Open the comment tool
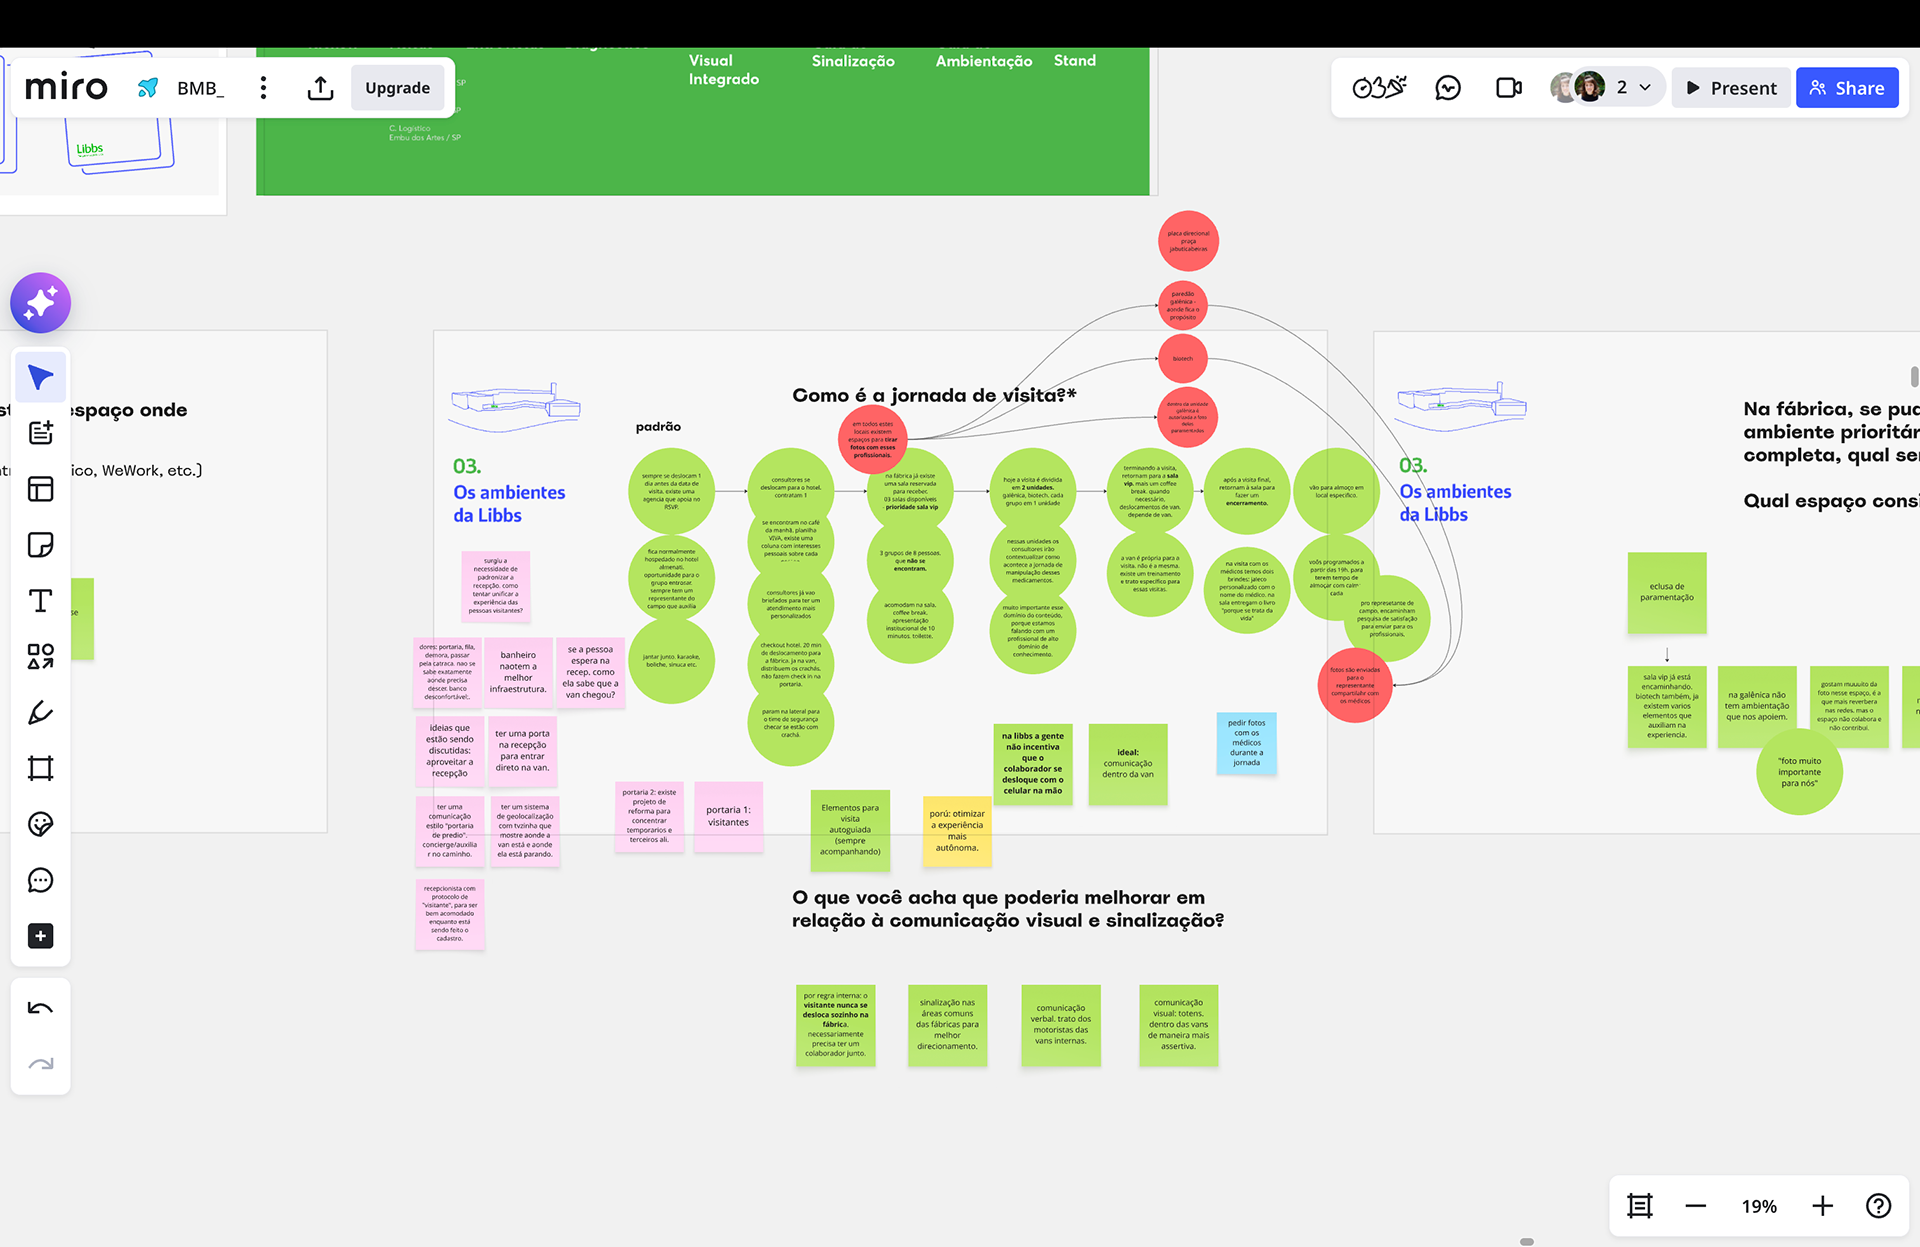1920x1247 pixels. click(x=41, y=881)
